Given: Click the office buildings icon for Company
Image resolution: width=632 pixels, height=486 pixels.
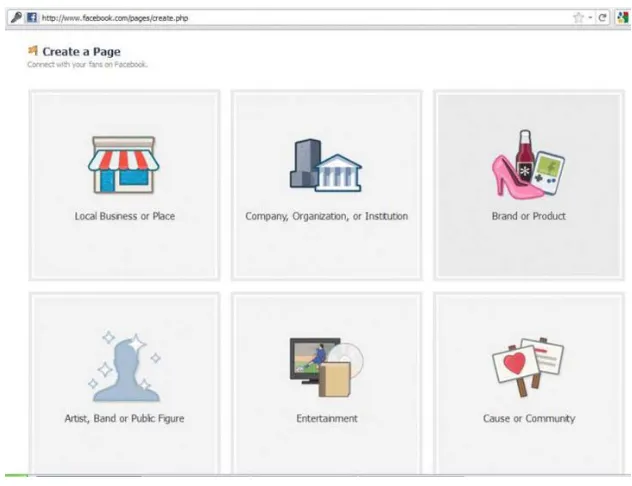Looking at the screenshot, I should [x=326, y=165].
